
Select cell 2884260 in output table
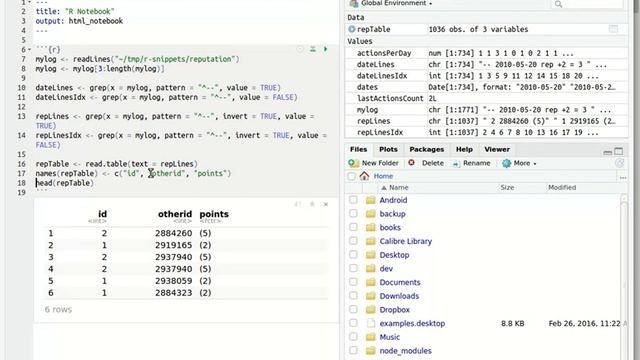pos(173,233)
